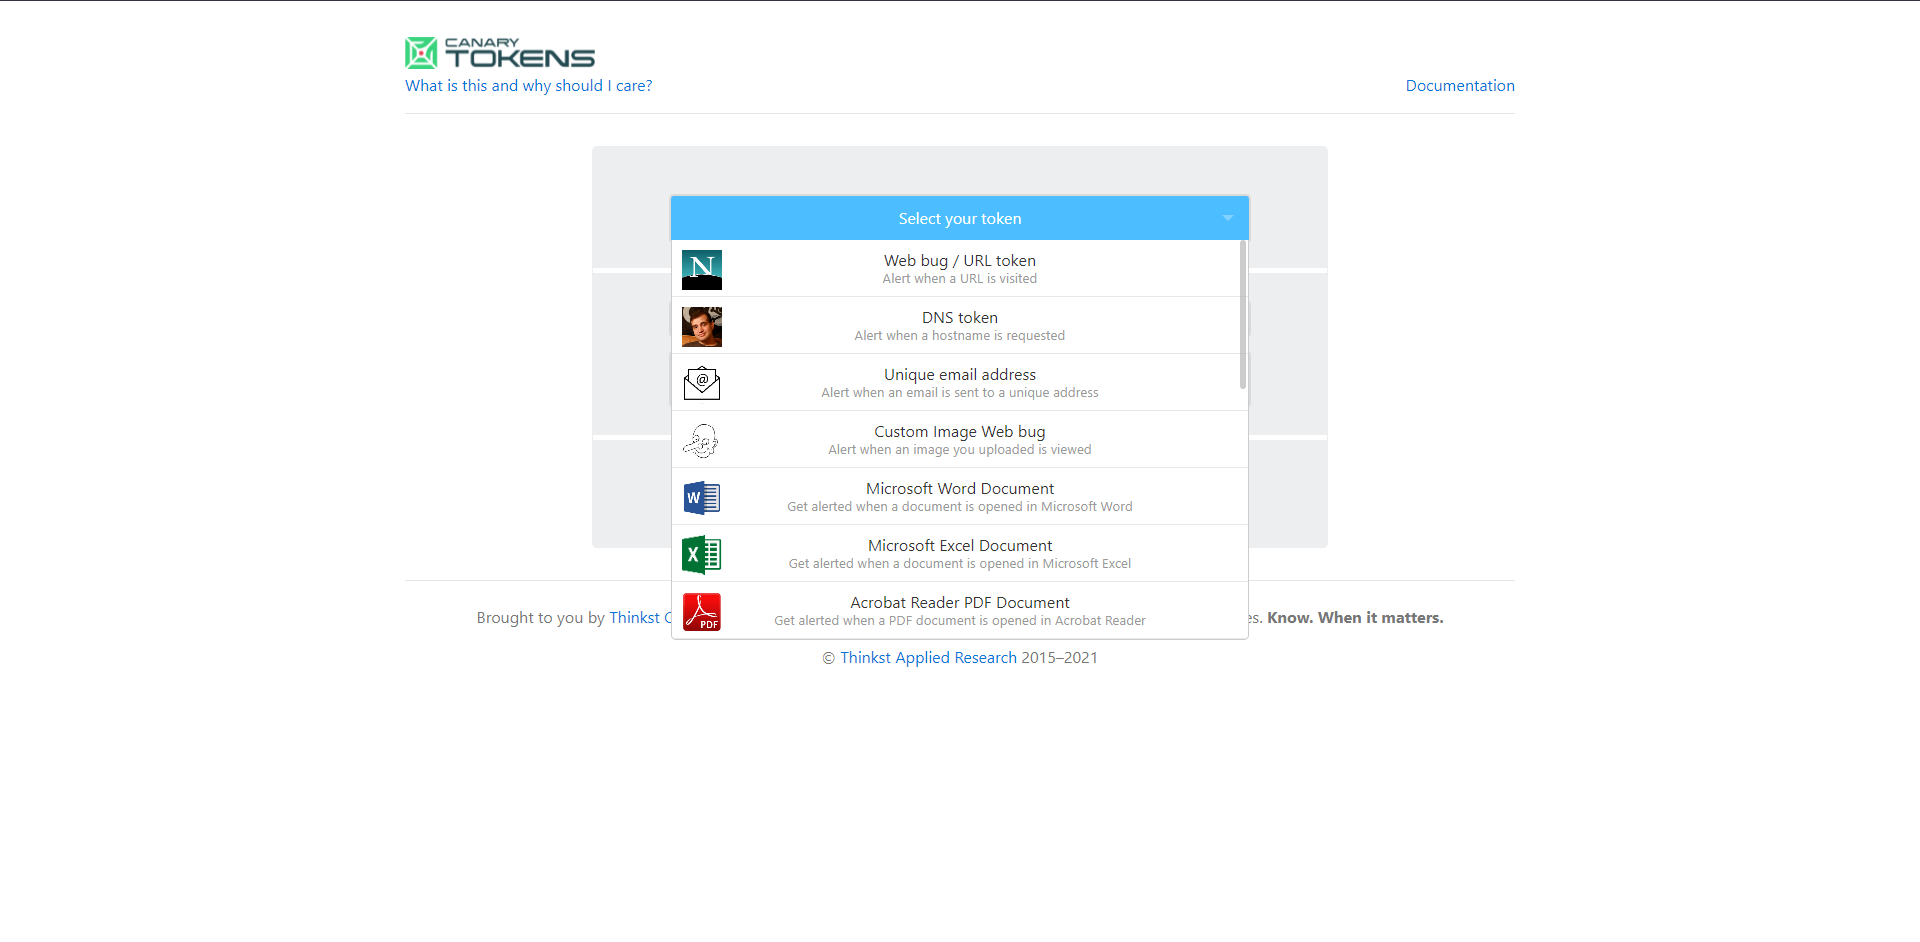Open 'What is this and why should I care?' link

click(x=528, y=86)
